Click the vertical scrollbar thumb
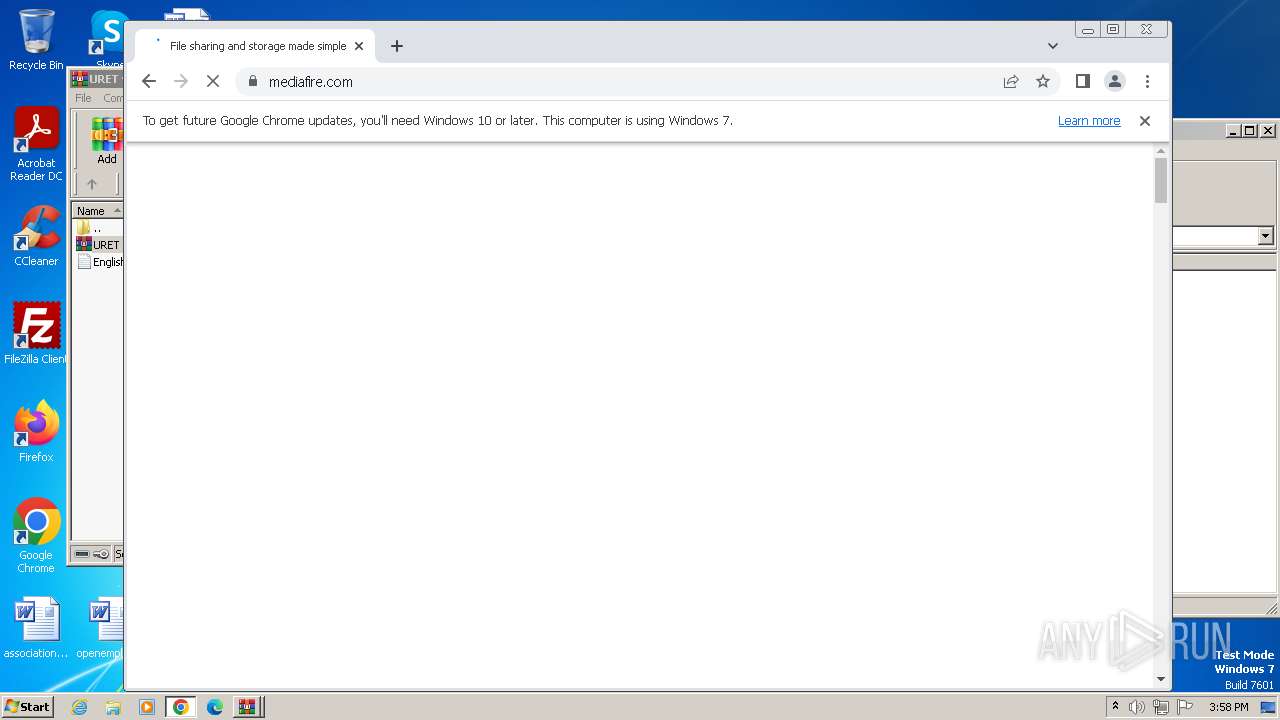The image size is (1280, 720). [1161, 181]
